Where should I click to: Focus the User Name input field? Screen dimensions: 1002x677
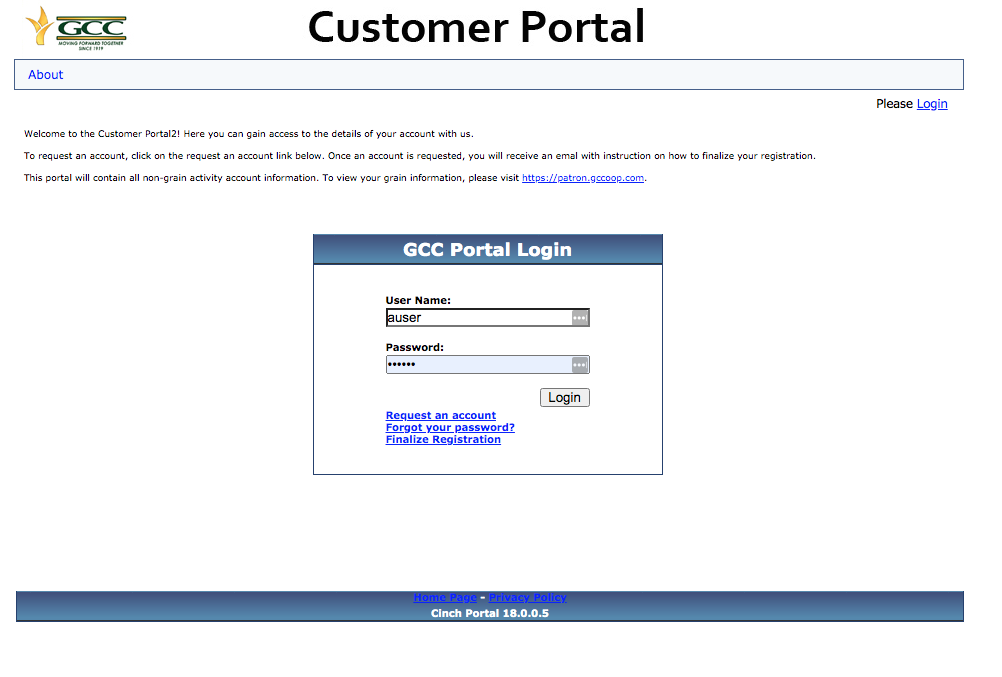(x=476, y=318)
